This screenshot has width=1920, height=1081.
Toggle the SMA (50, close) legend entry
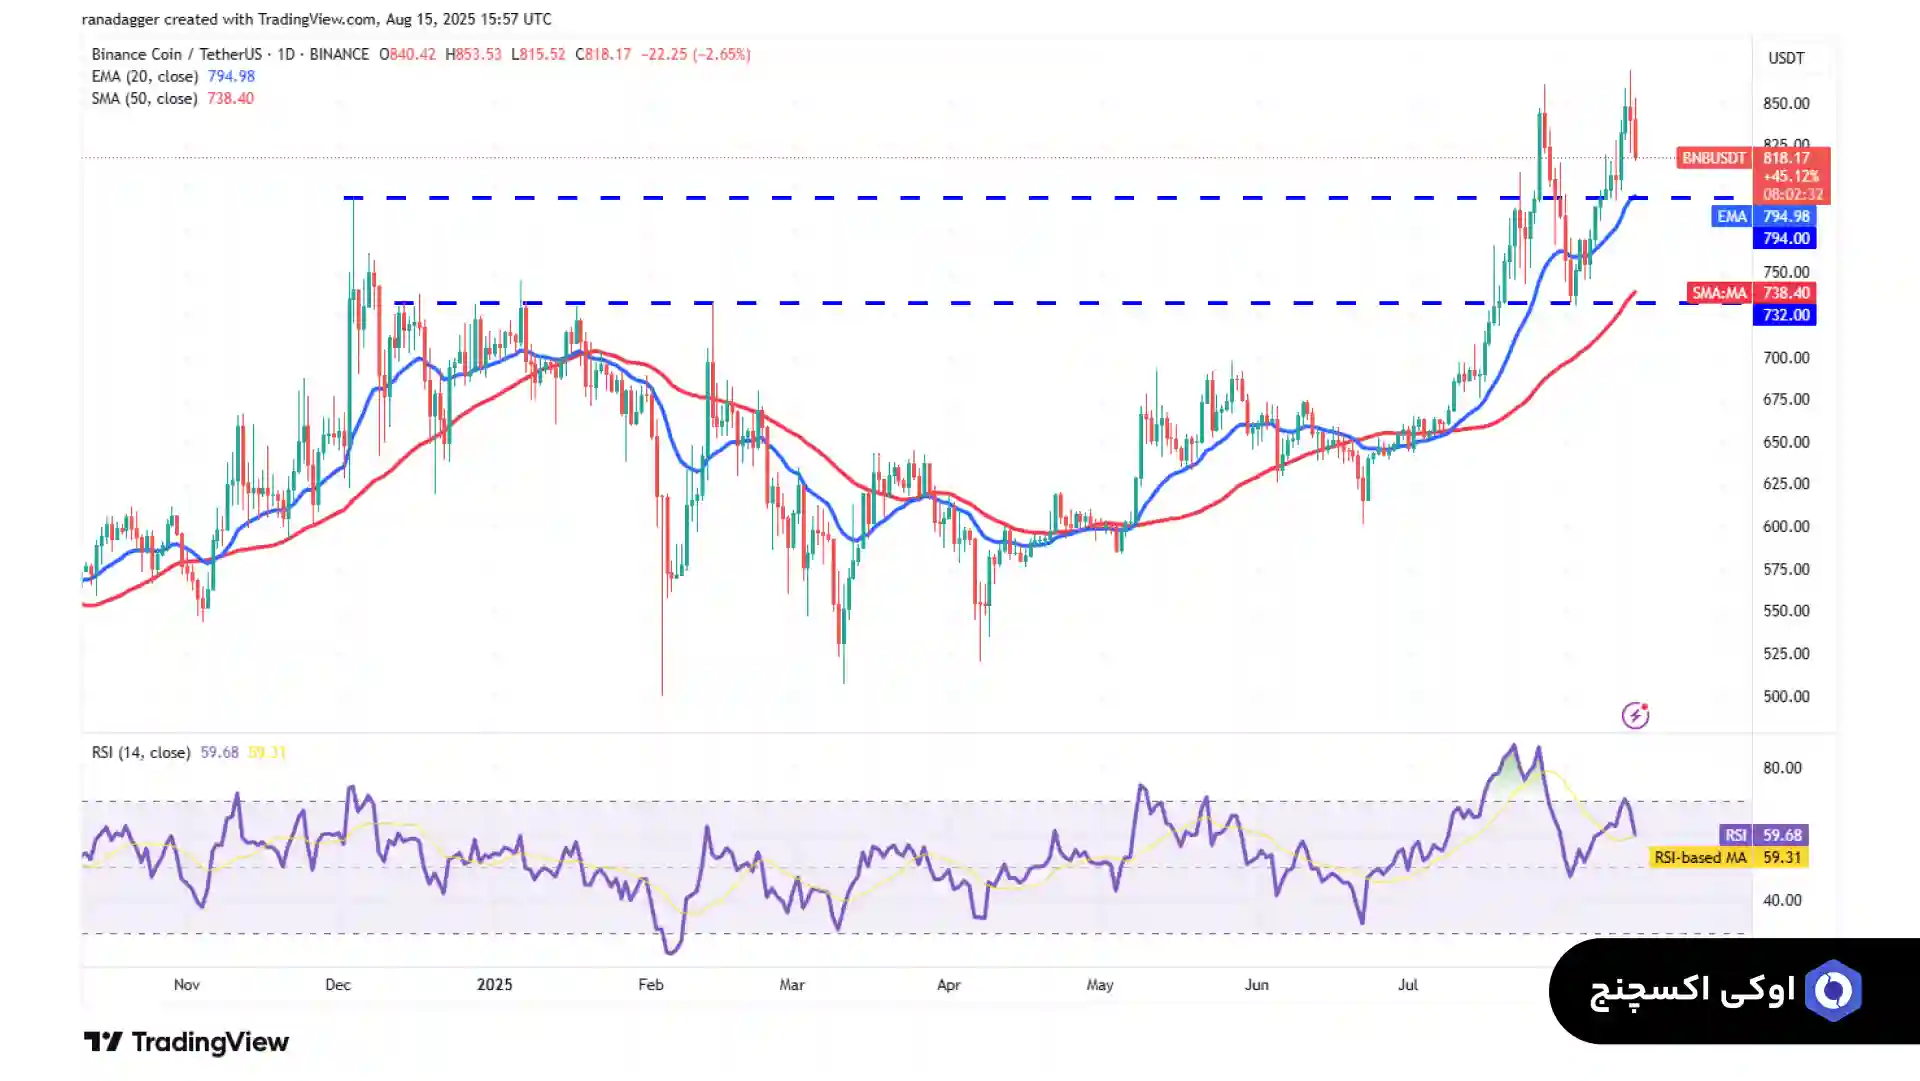144,99
